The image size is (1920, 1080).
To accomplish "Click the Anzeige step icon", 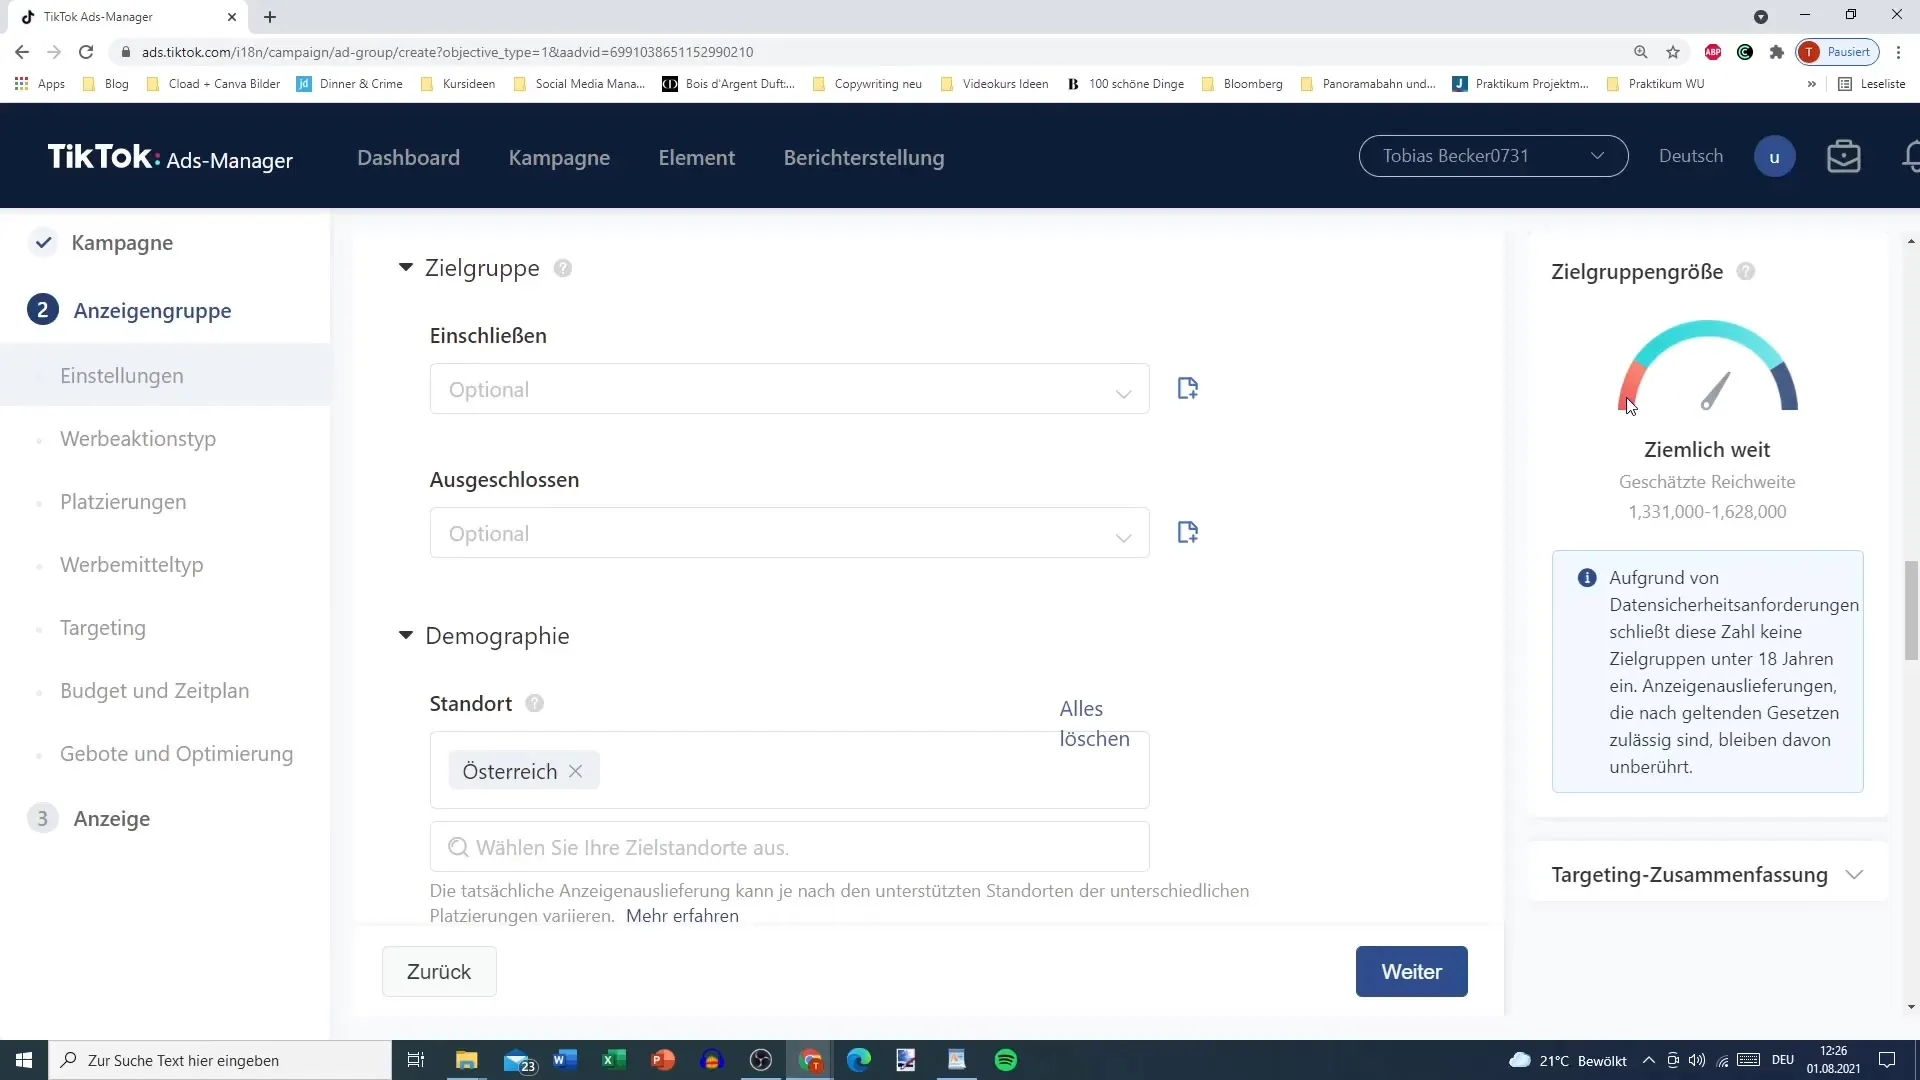I will pos(42,818).
